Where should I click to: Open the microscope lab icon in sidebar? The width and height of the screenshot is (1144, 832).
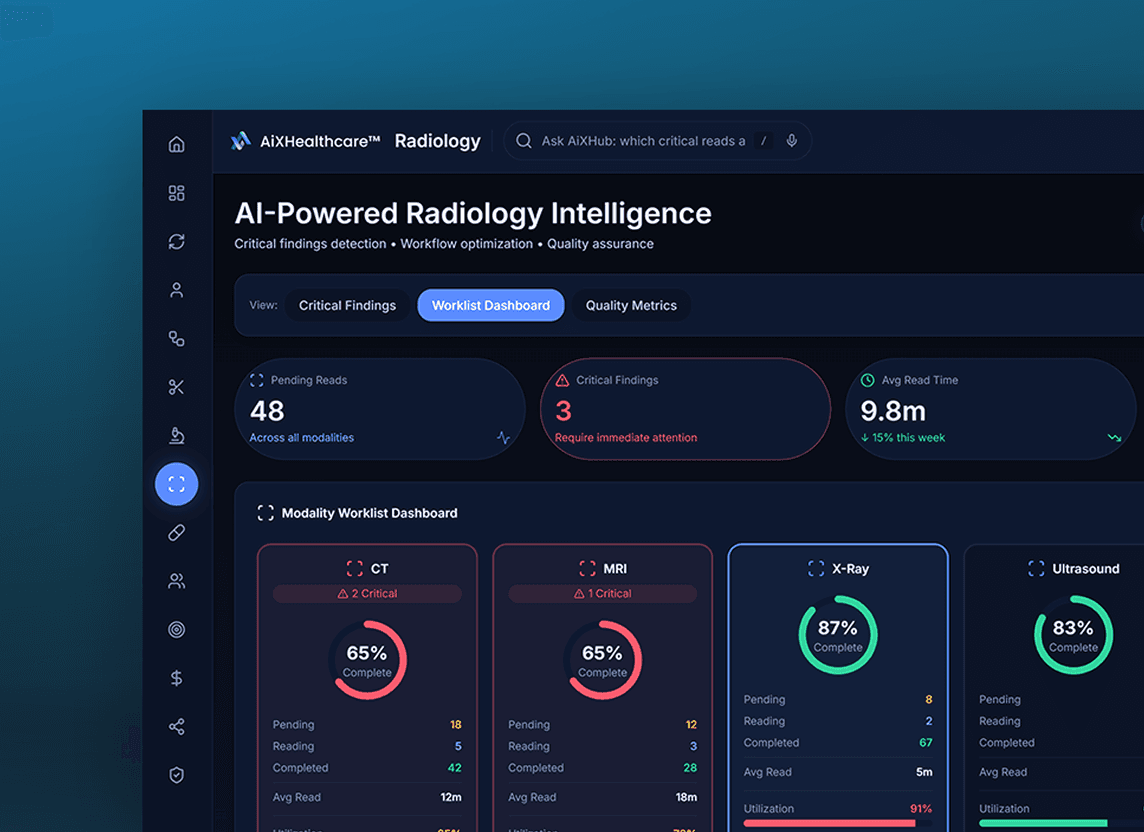point(177,436)
